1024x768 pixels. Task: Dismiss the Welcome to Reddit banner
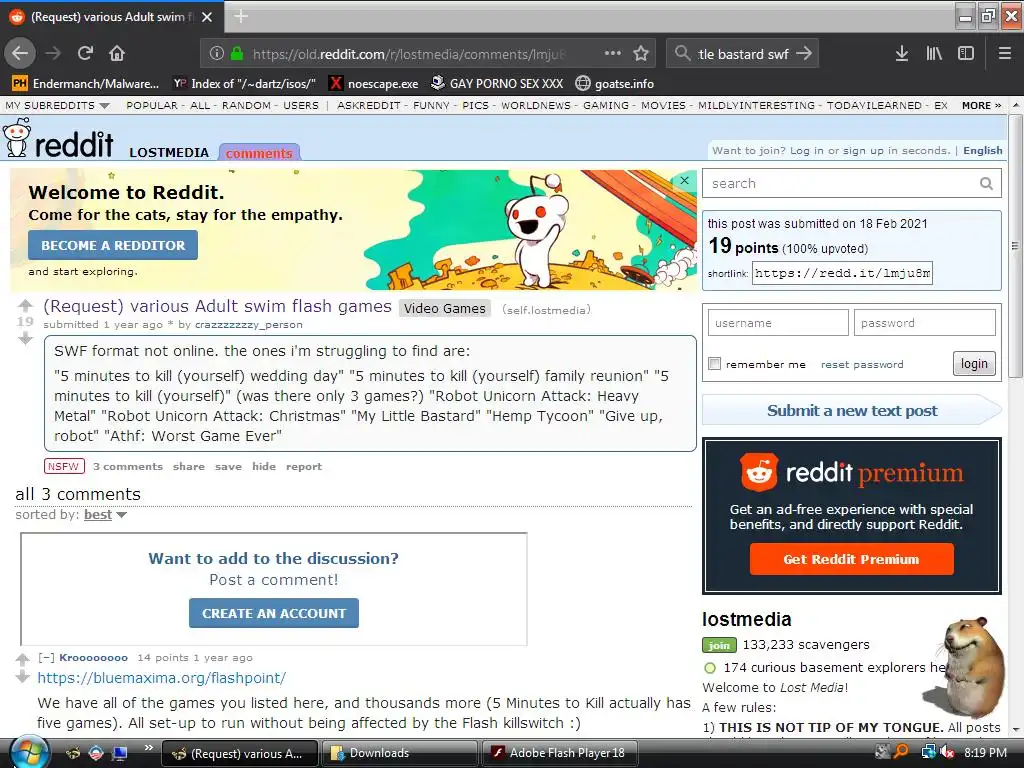click(684, 180)
